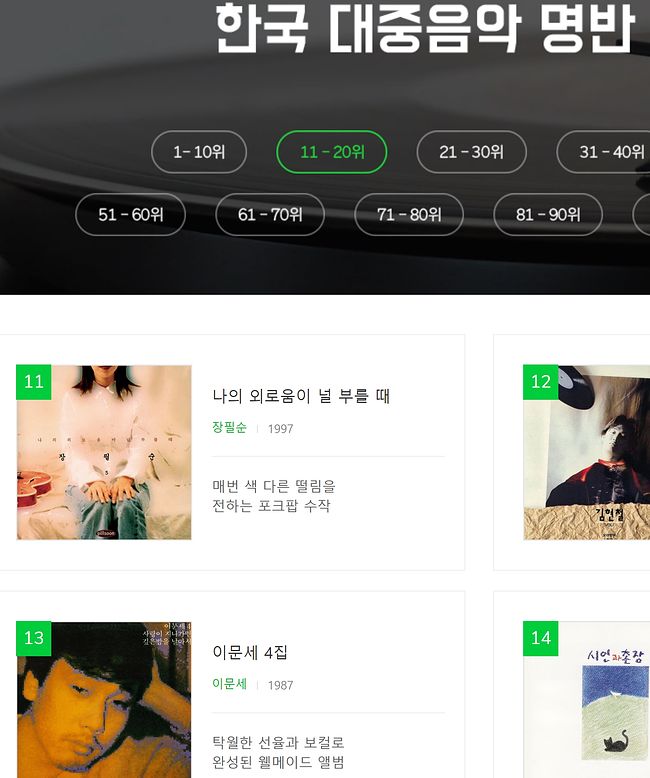Click the green rank 13 badge
The height and width of the screenshot is (778, 650).
[x=34, y=638]
